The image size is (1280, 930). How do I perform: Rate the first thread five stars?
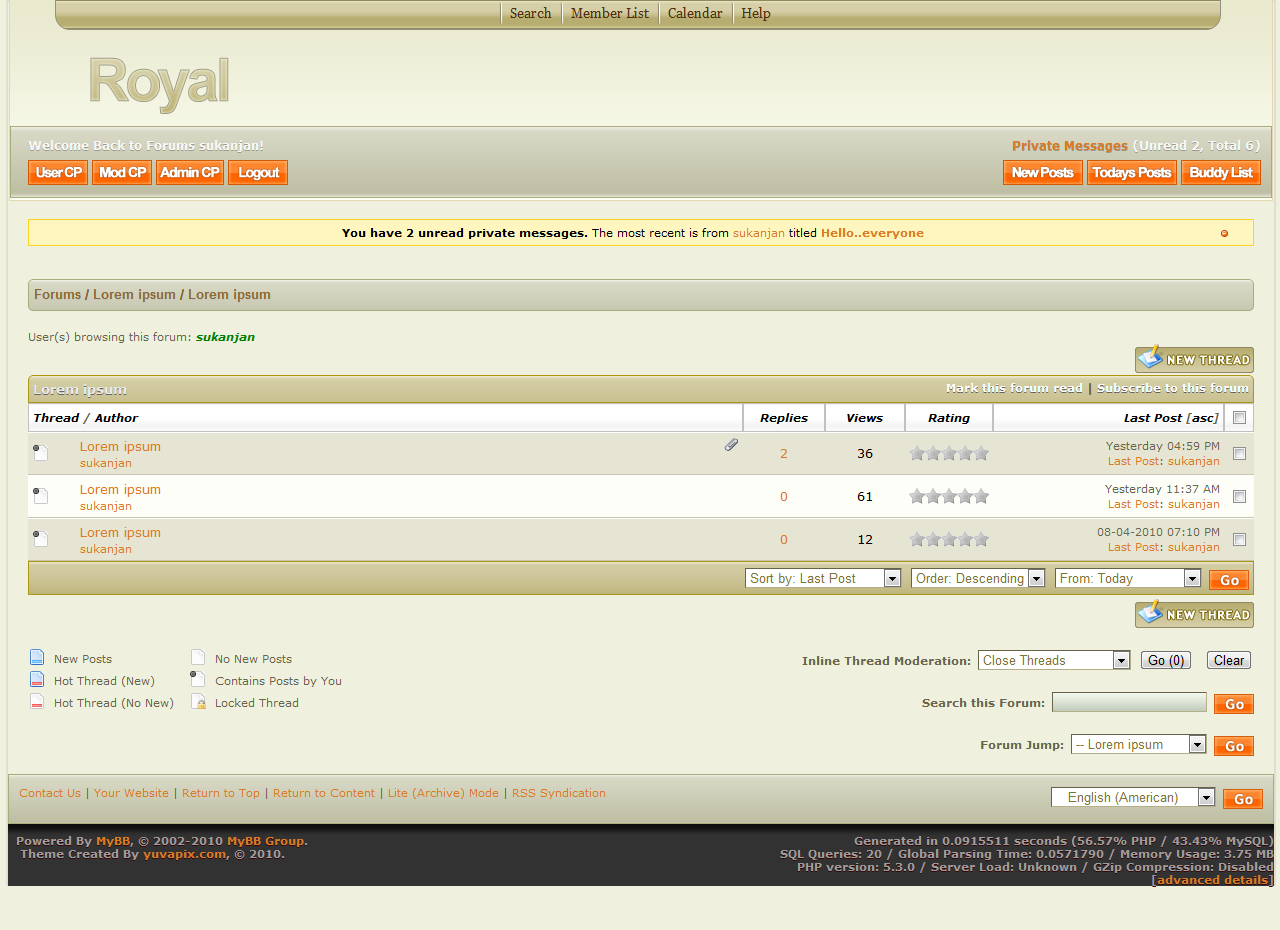pos(981,453)
